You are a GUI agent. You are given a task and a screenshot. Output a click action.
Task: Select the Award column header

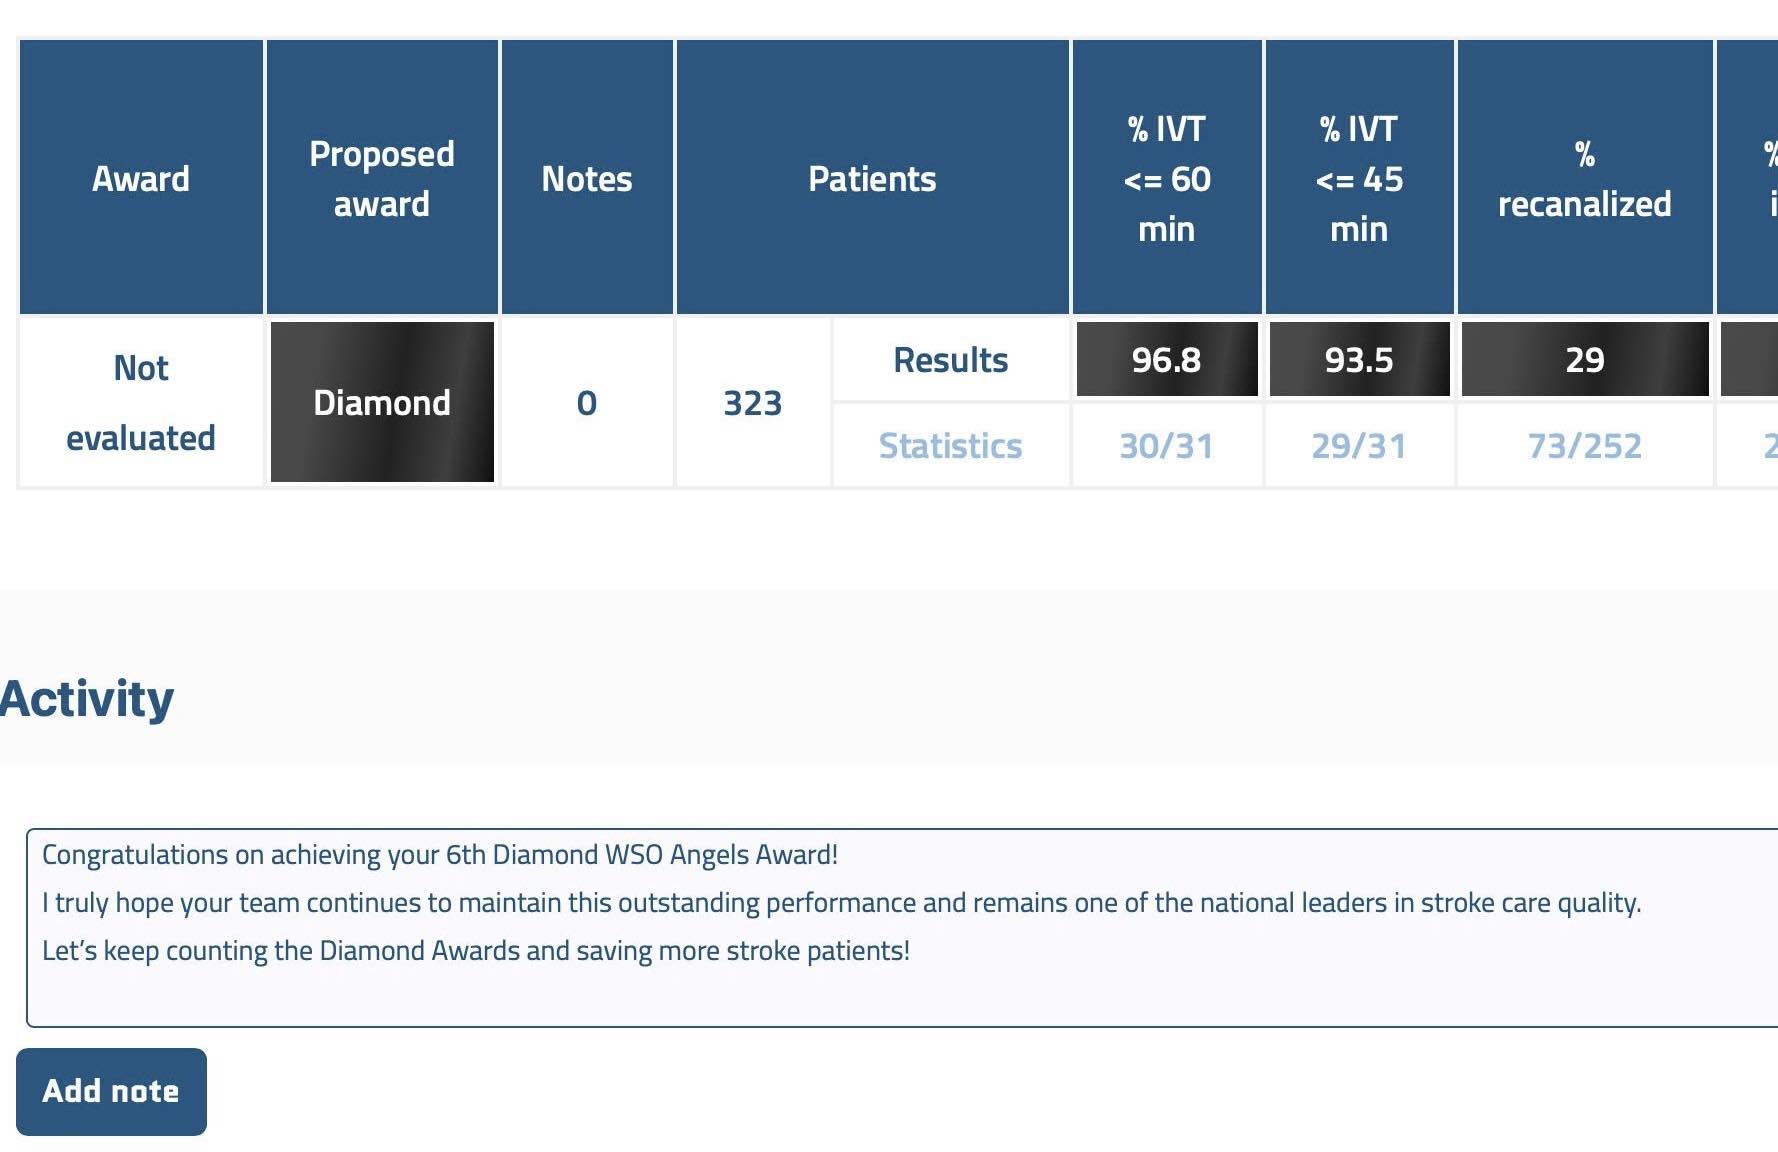click(141, 178)
